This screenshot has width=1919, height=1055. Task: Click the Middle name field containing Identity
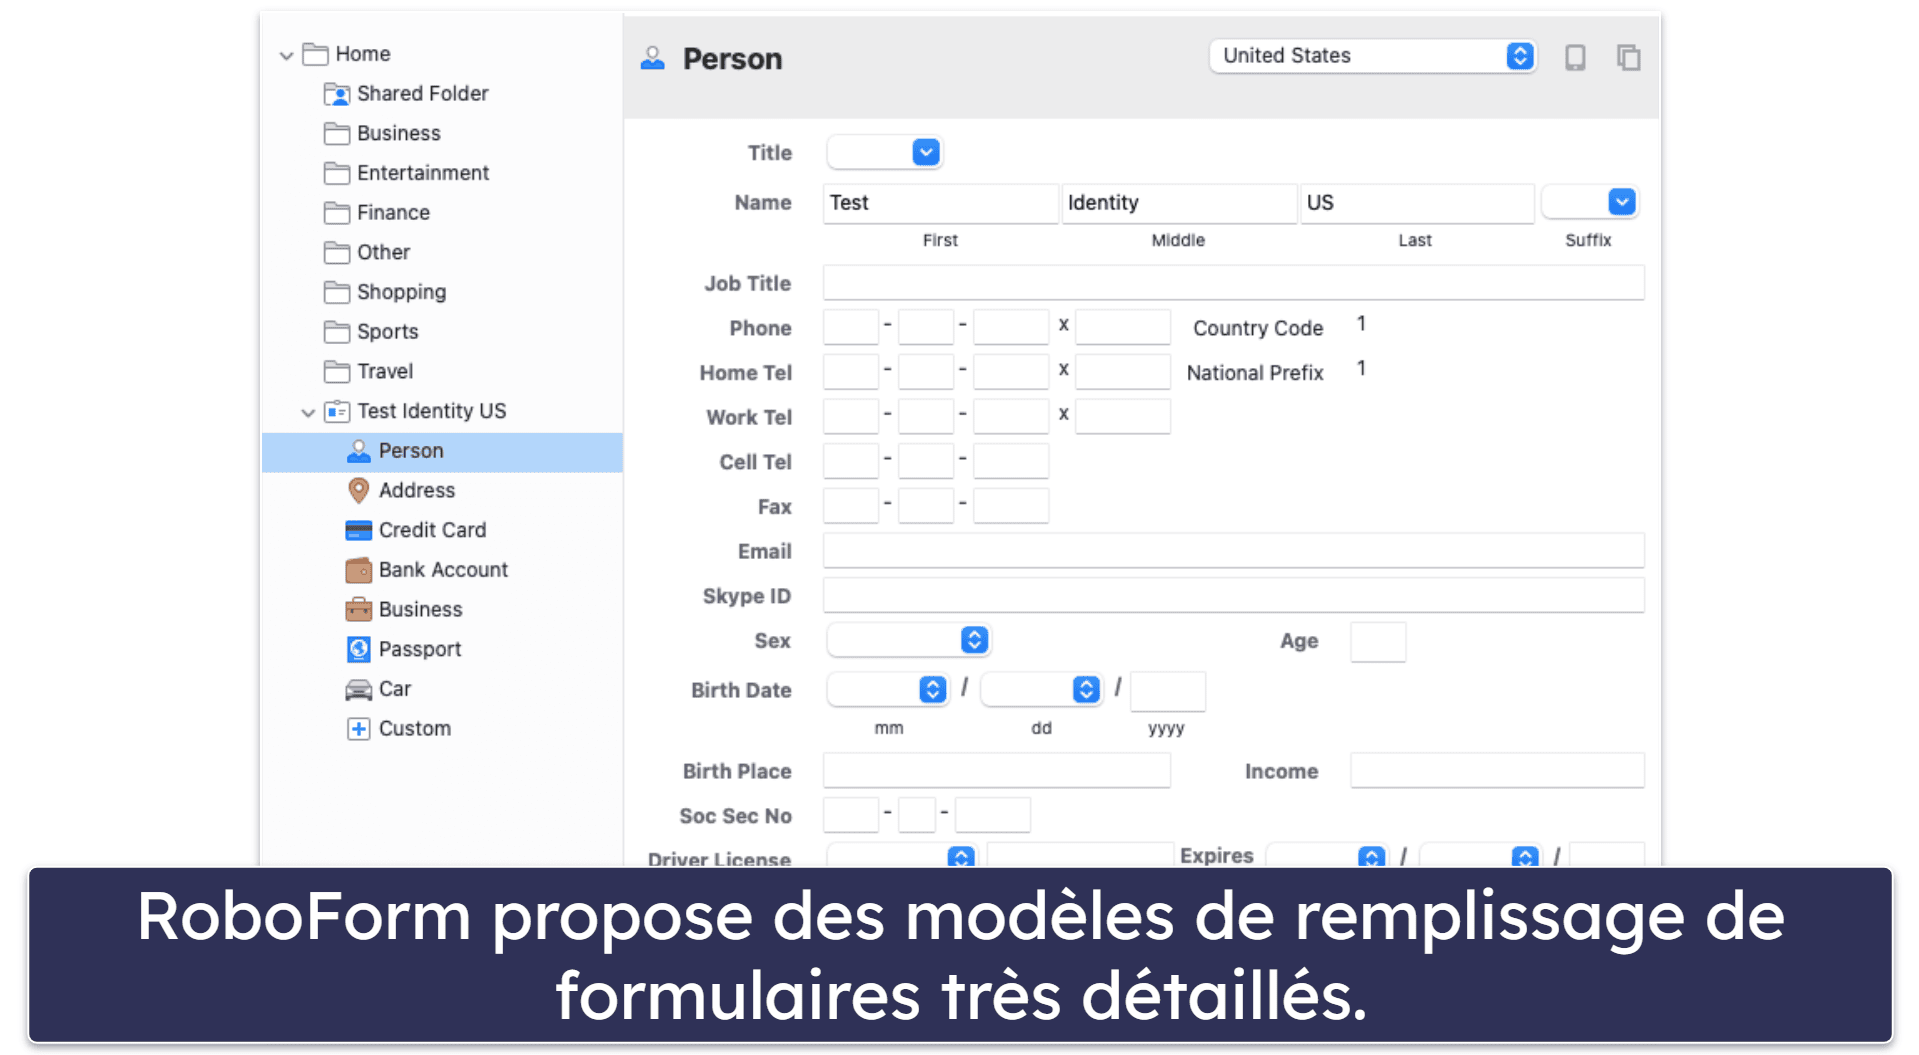pos(1178,203)
